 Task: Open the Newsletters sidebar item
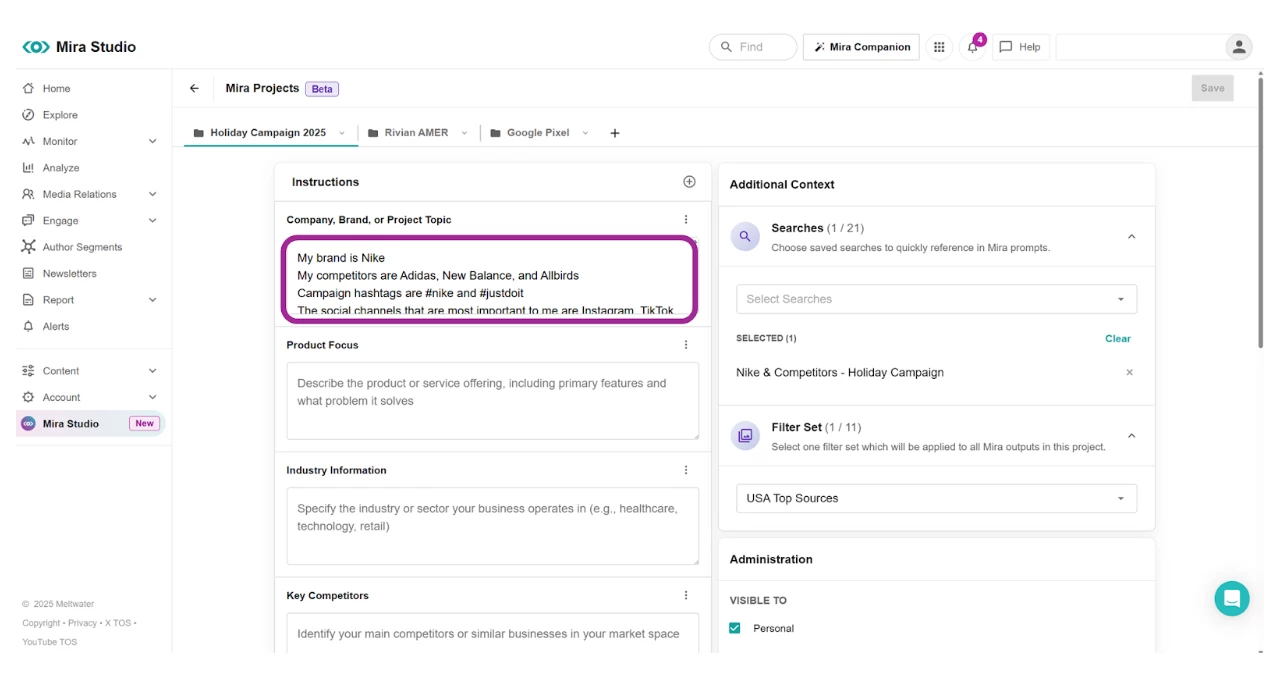[x=69, y=273]
